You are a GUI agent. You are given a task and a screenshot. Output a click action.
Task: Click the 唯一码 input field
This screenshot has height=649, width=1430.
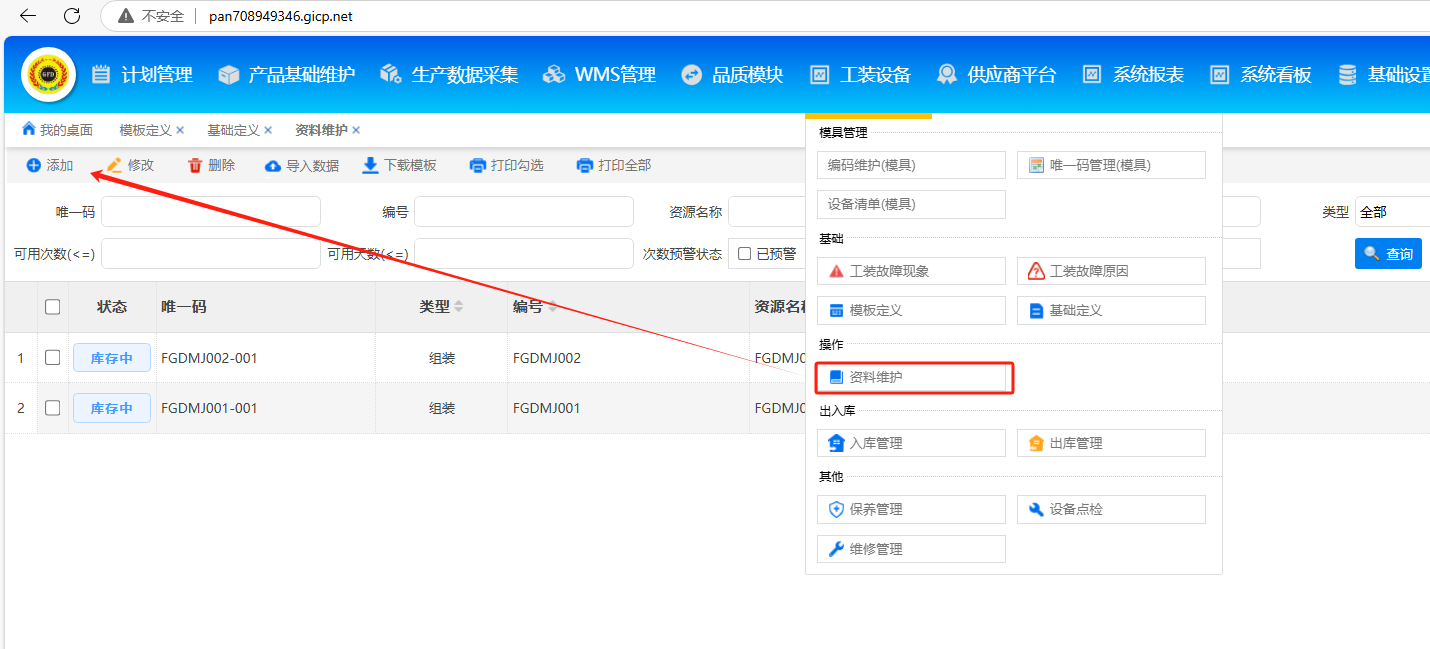tap(210, 212)
